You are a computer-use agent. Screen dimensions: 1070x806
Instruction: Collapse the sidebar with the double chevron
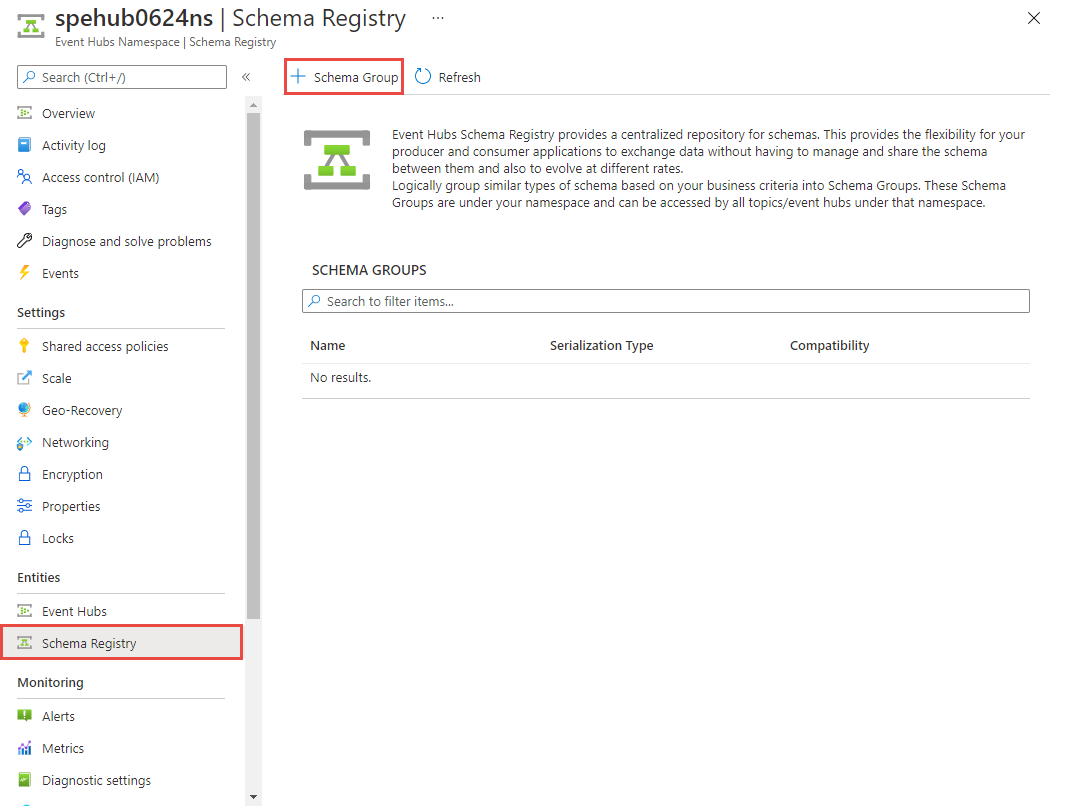(246, 77)
